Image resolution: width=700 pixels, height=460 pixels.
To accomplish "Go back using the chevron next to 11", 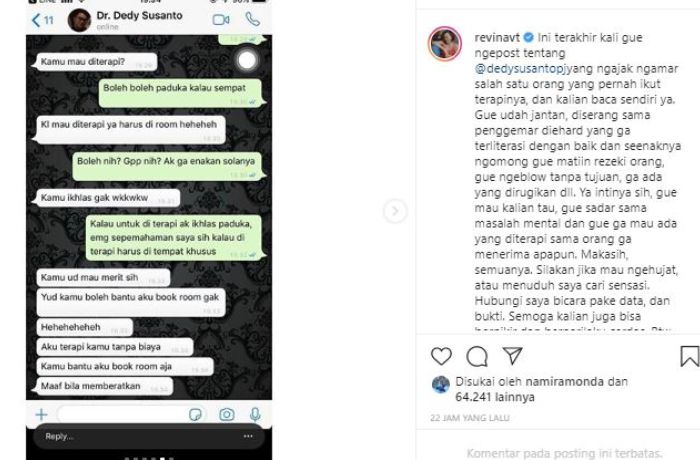I will 37,20.
